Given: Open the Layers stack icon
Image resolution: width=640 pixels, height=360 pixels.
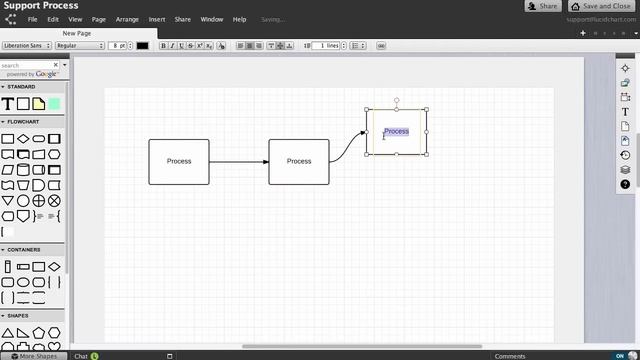Looking at the screenshot, I should click(625, 170).
